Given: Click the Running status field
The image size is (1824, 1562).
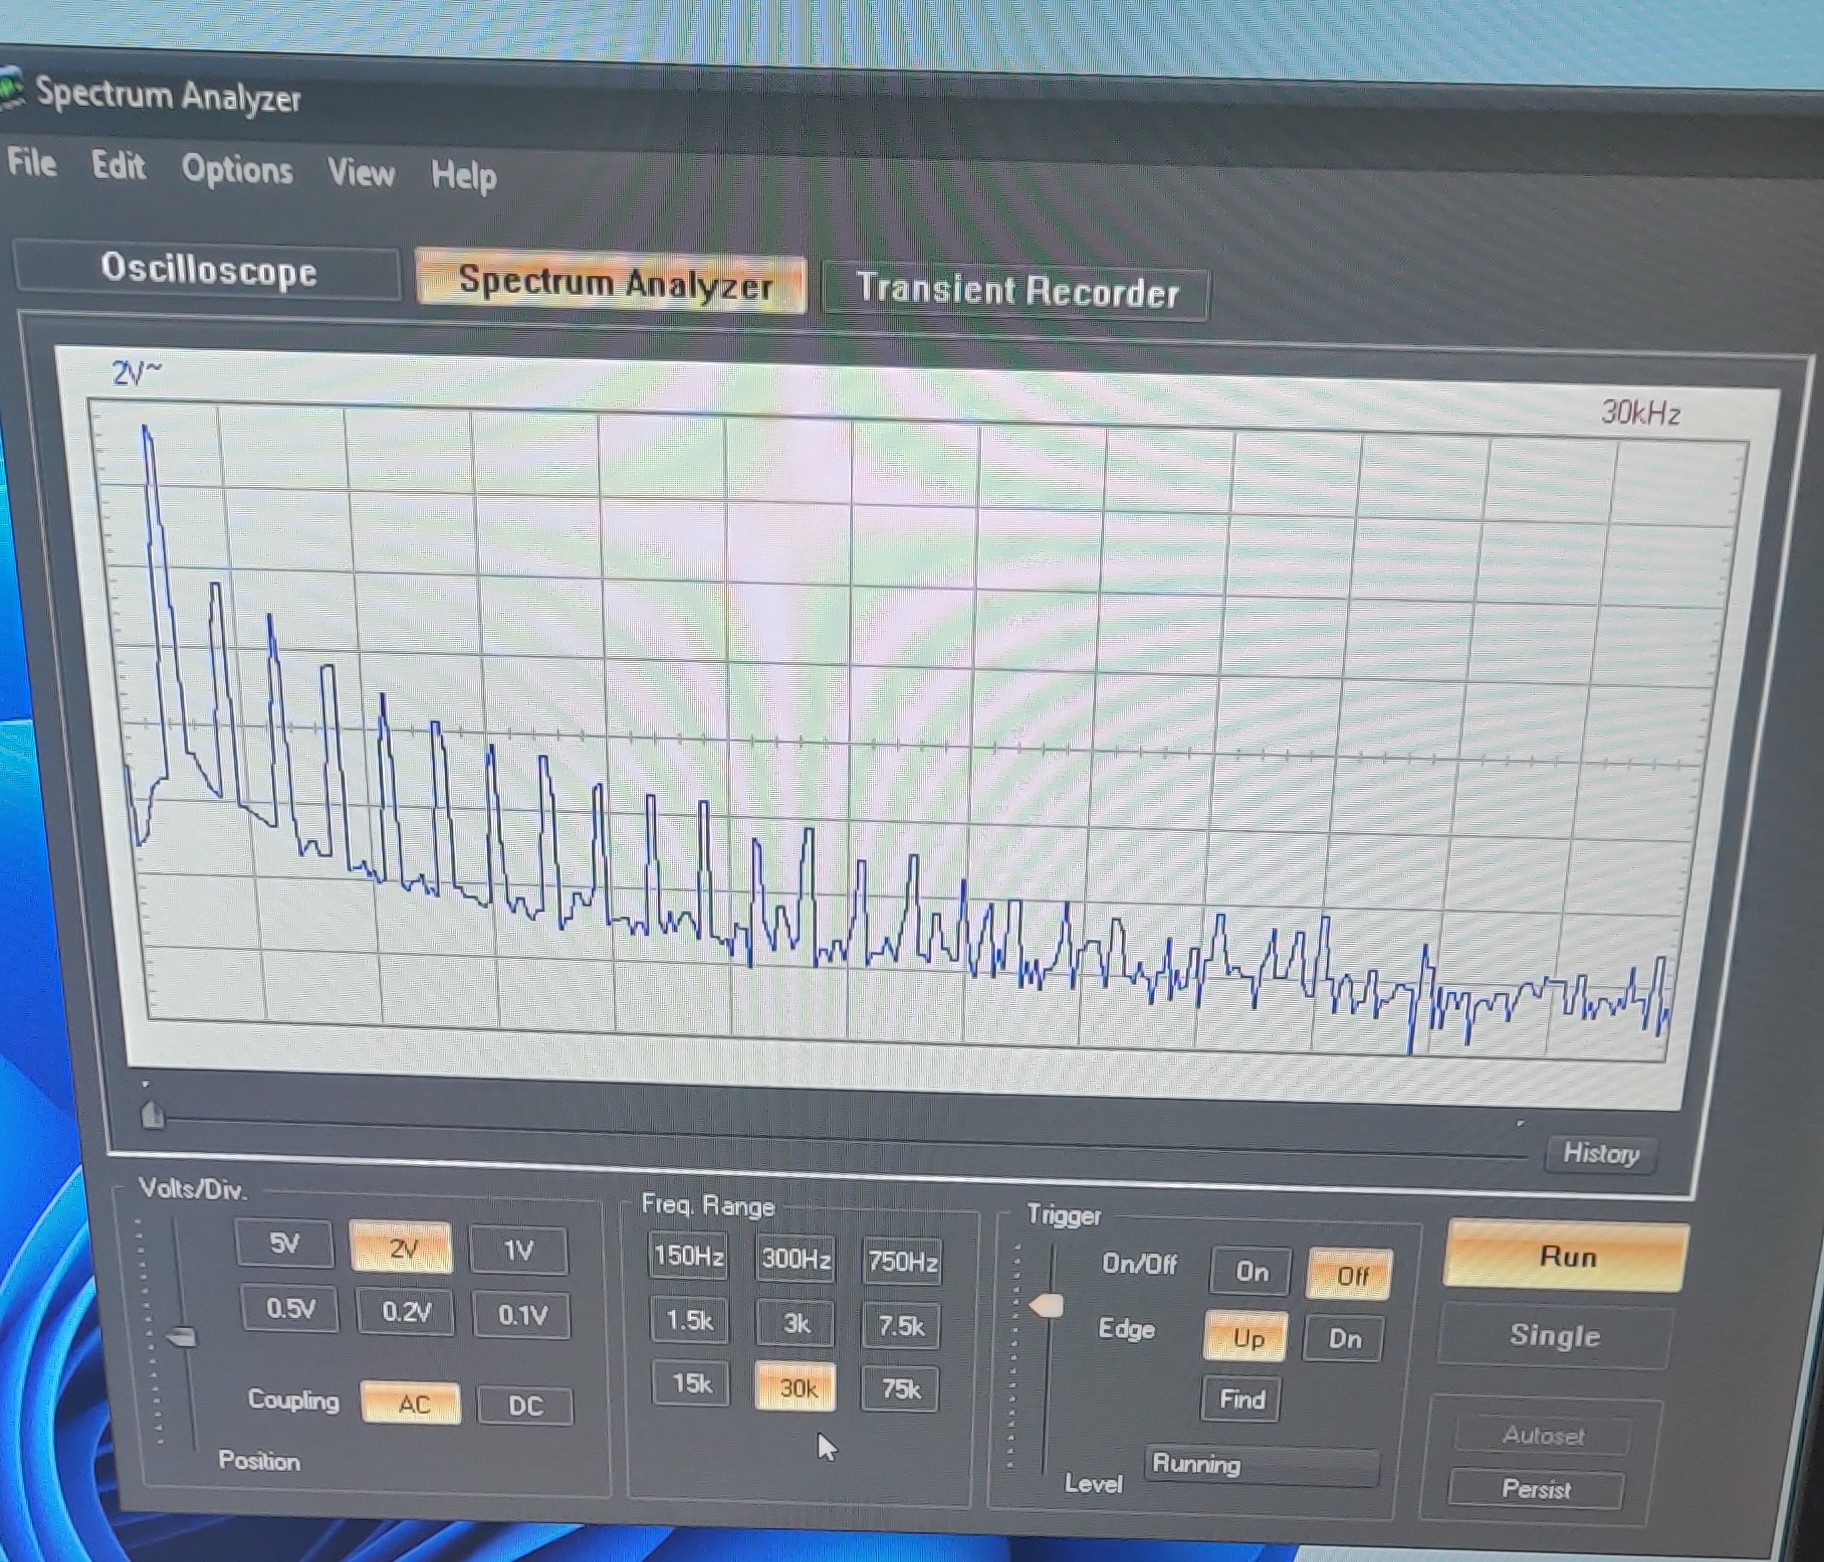Looking at the screenshot, I should coord(1261,1465).
